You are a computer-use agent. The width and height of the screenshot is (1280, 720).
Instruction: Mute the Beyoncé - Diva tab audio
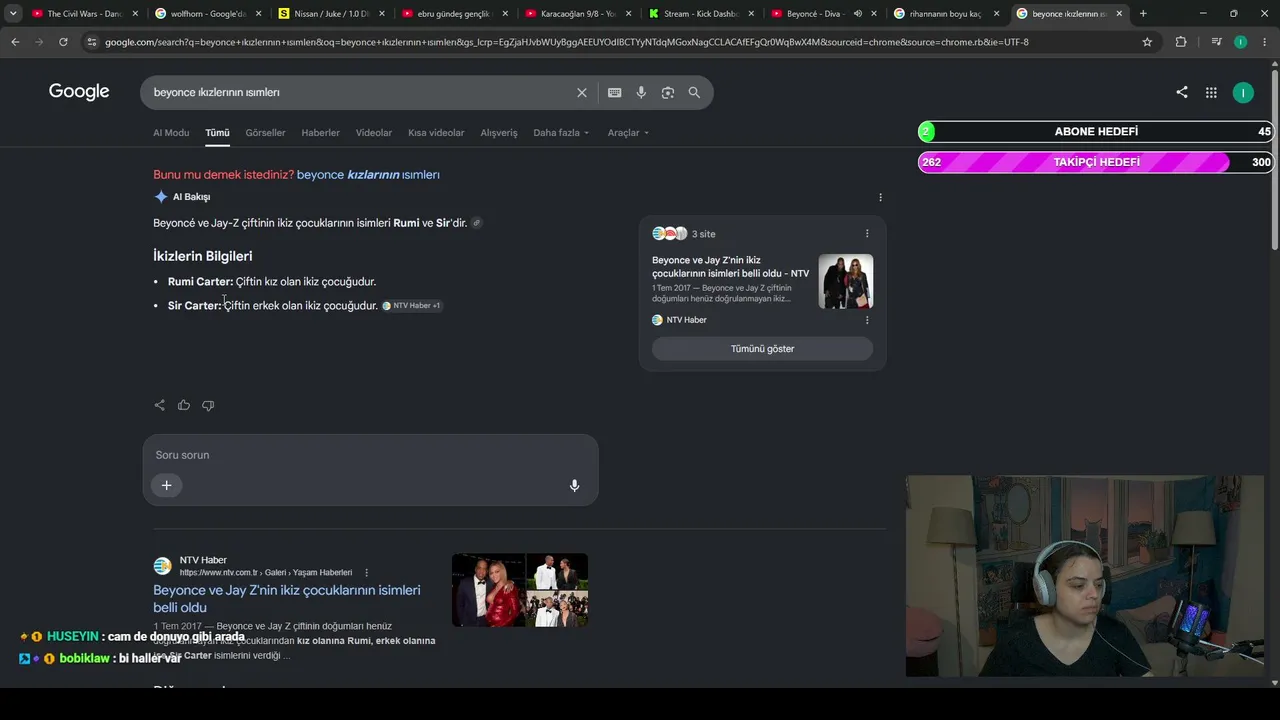pos(857,14)
